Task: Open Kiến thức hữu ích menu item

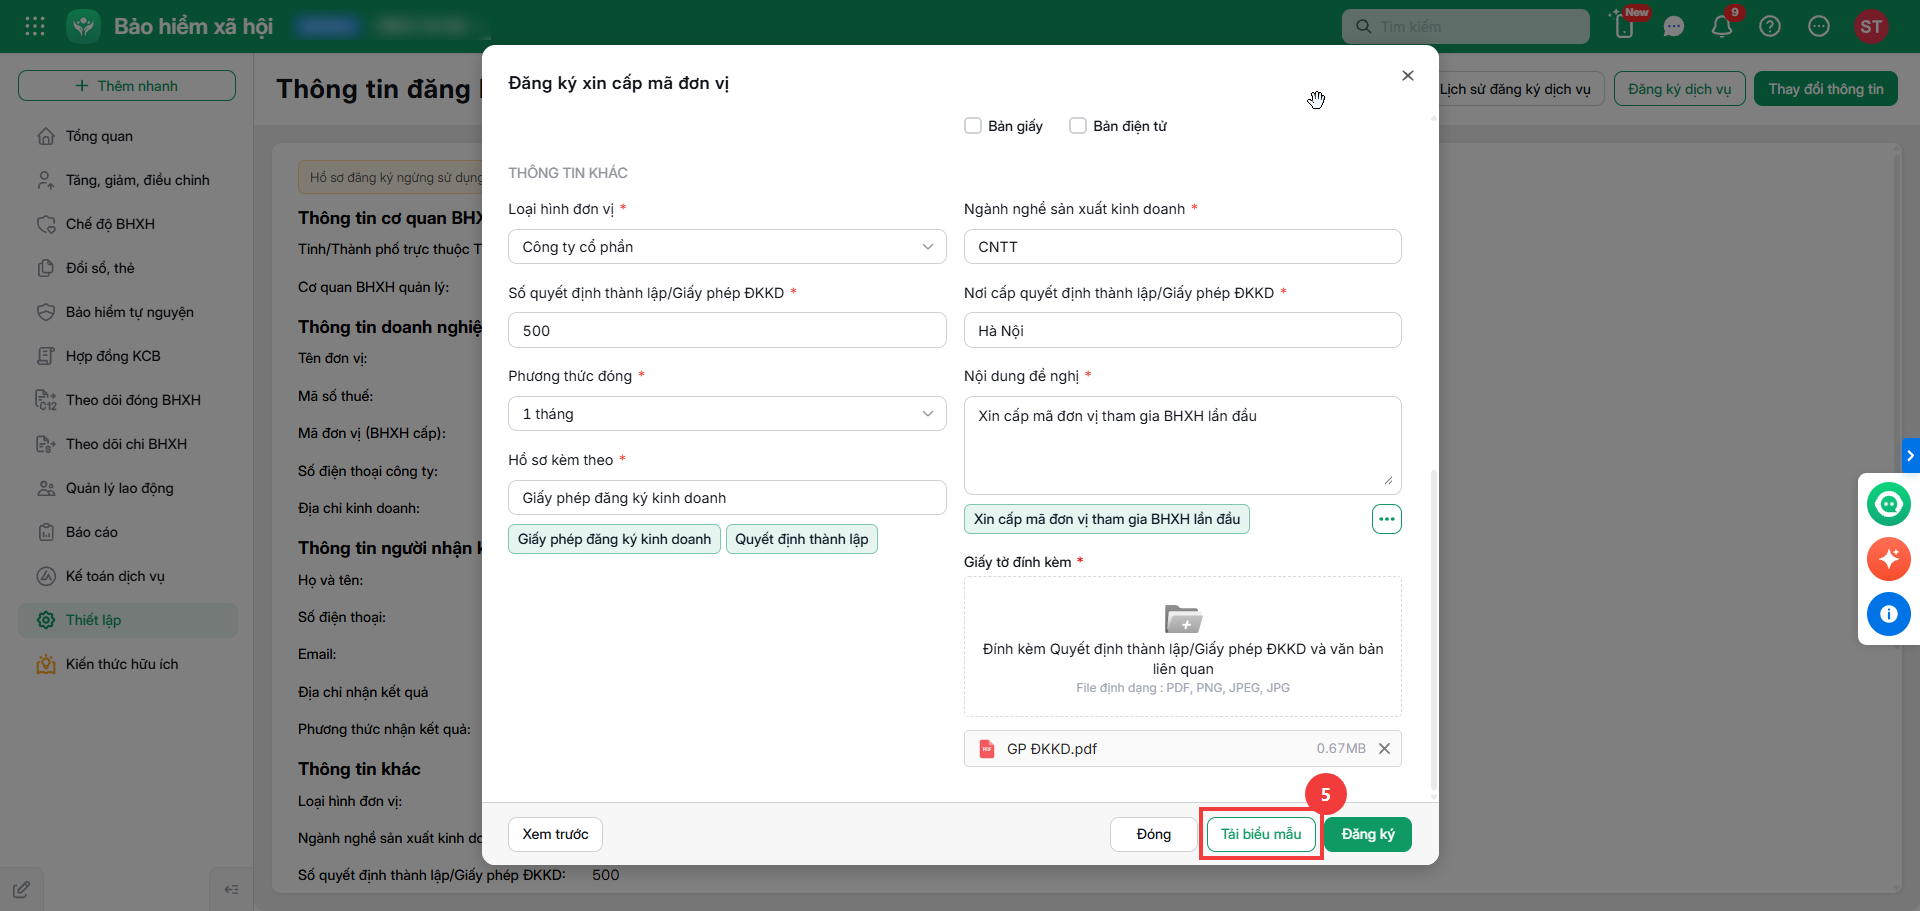Action: point(128,664)
